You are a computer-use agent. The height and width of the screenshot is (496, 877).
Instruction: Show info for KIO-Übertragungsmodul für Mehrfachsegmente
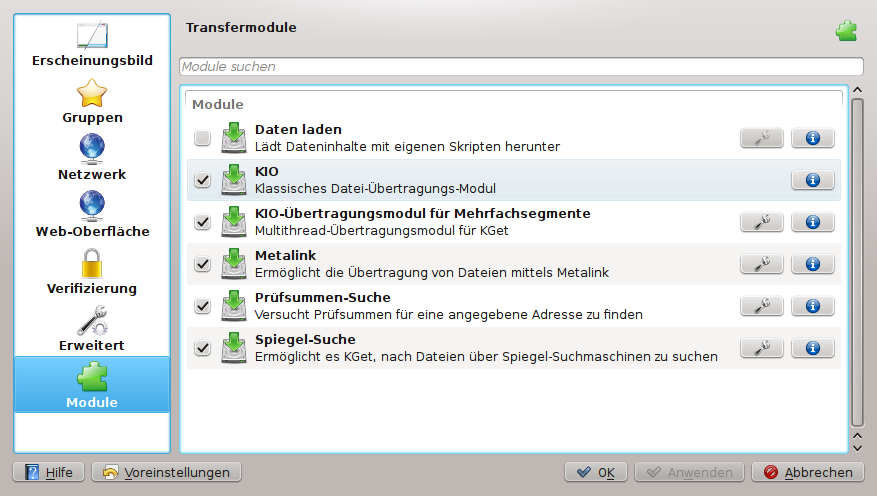[813, 222]
